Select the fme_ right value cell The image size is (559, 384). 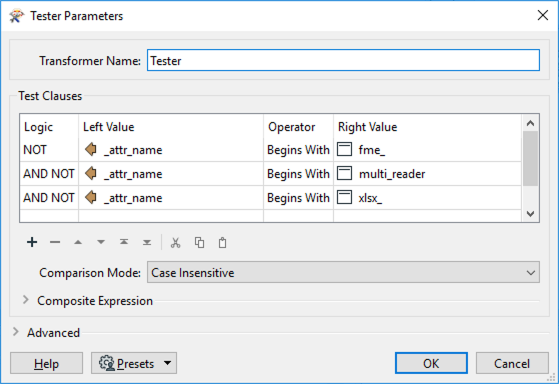[x=427, y=150]
